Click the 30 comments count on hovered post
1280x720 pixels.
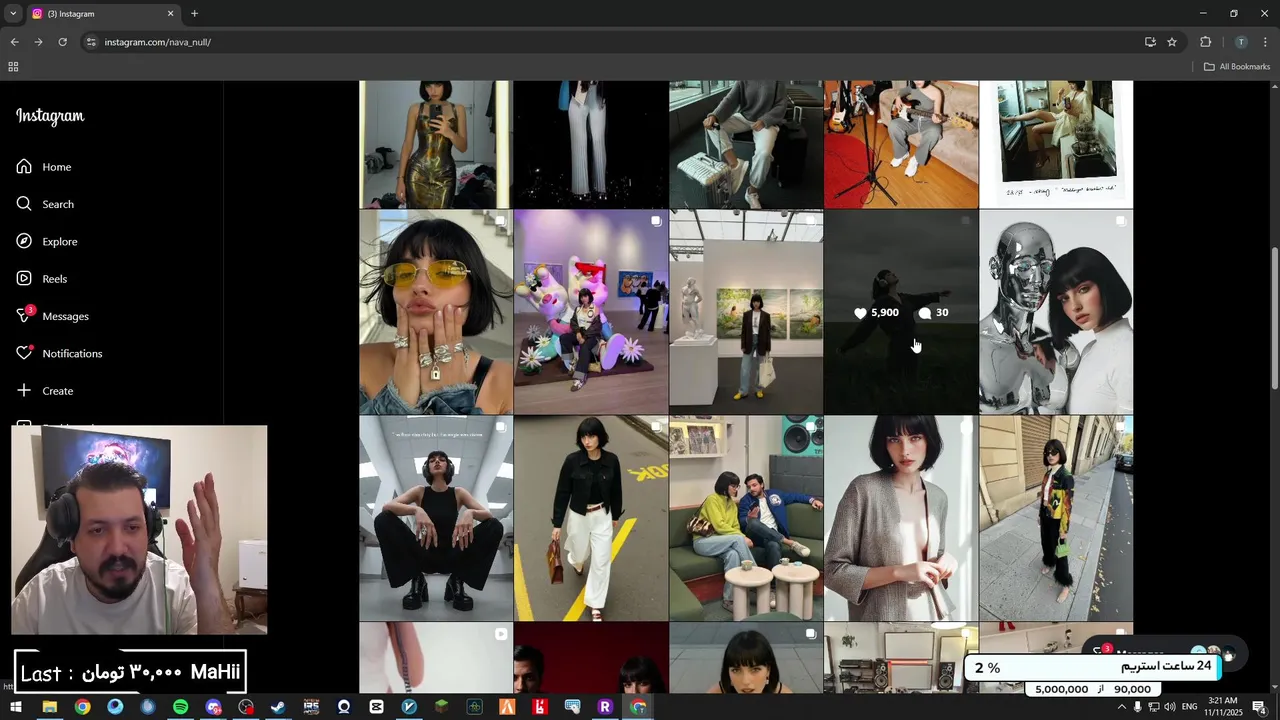pos(933,313)
